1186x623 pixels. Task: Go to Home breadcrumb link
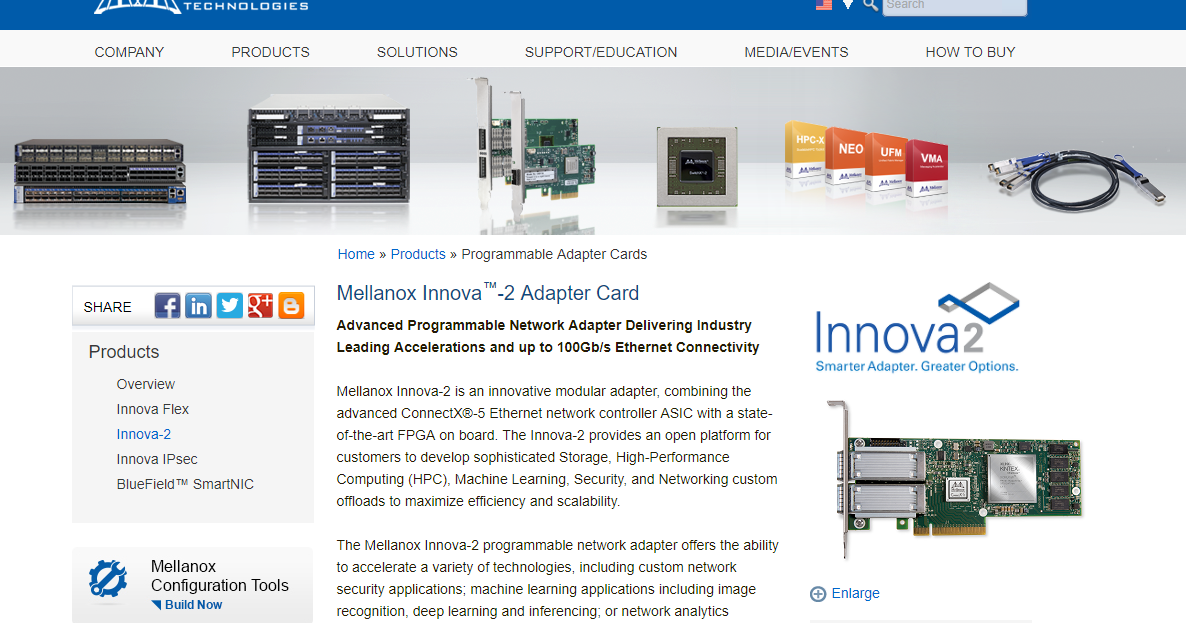(x=356, y=254)
